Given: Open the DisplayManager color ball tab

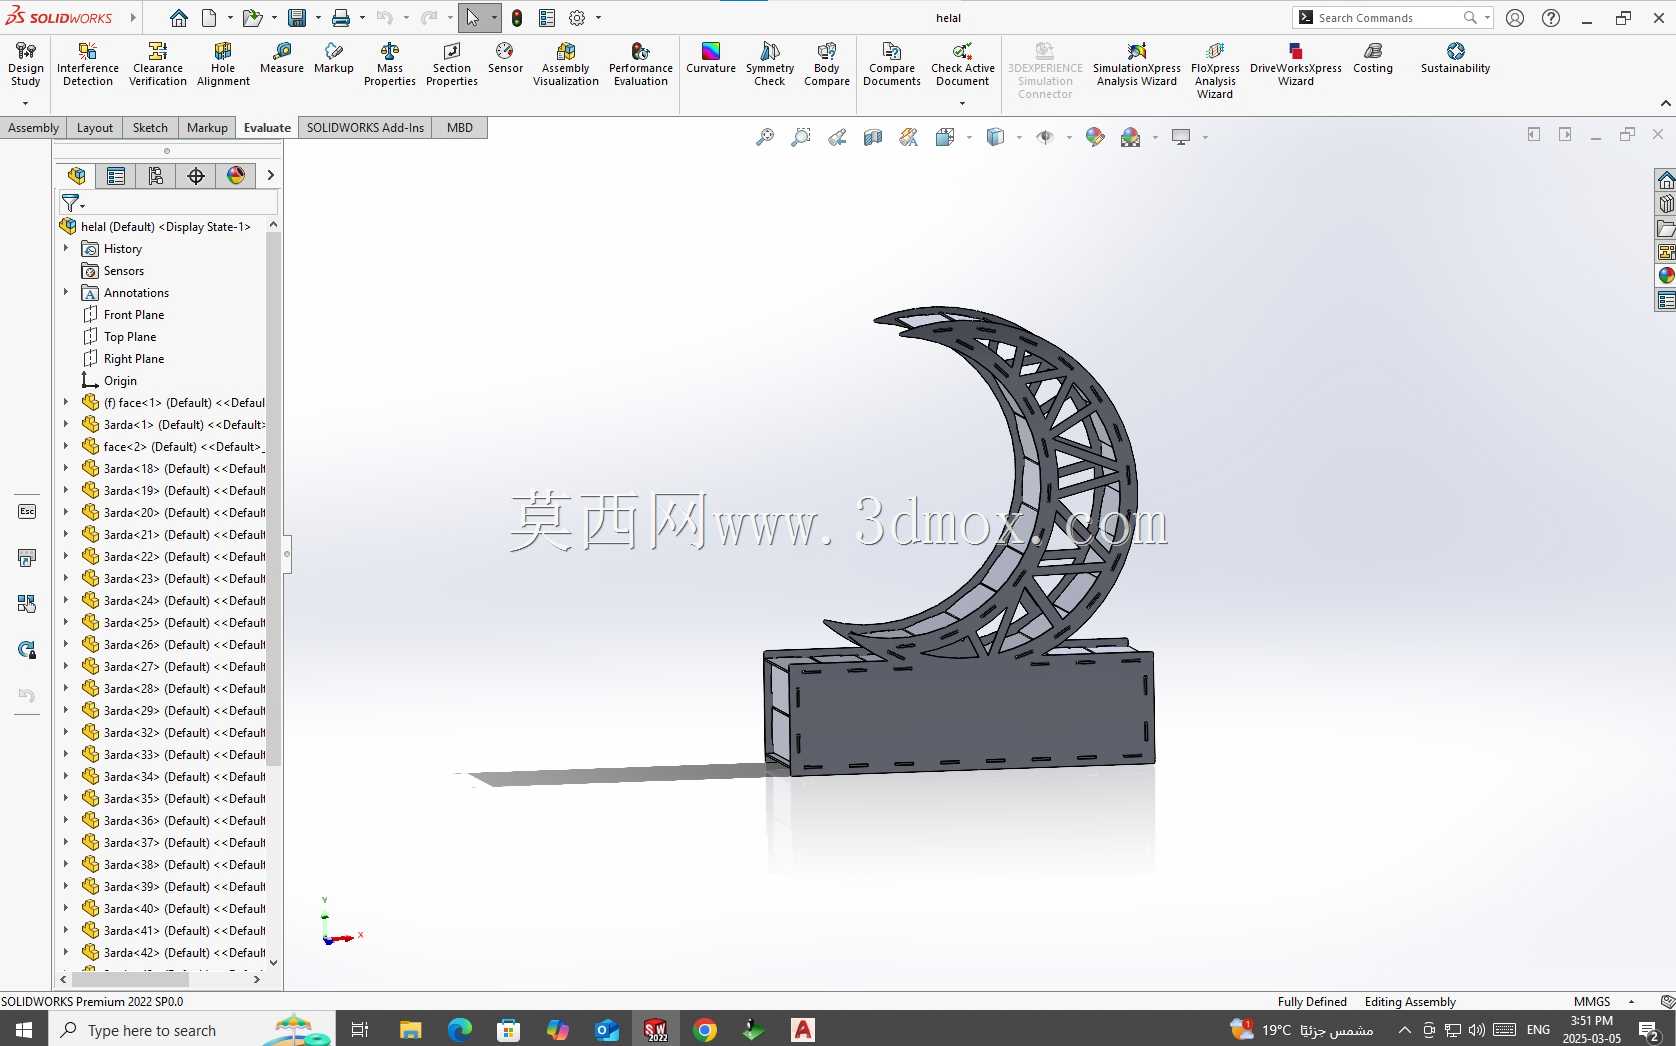Looking at the screenshot, I should tap(236, 176).
